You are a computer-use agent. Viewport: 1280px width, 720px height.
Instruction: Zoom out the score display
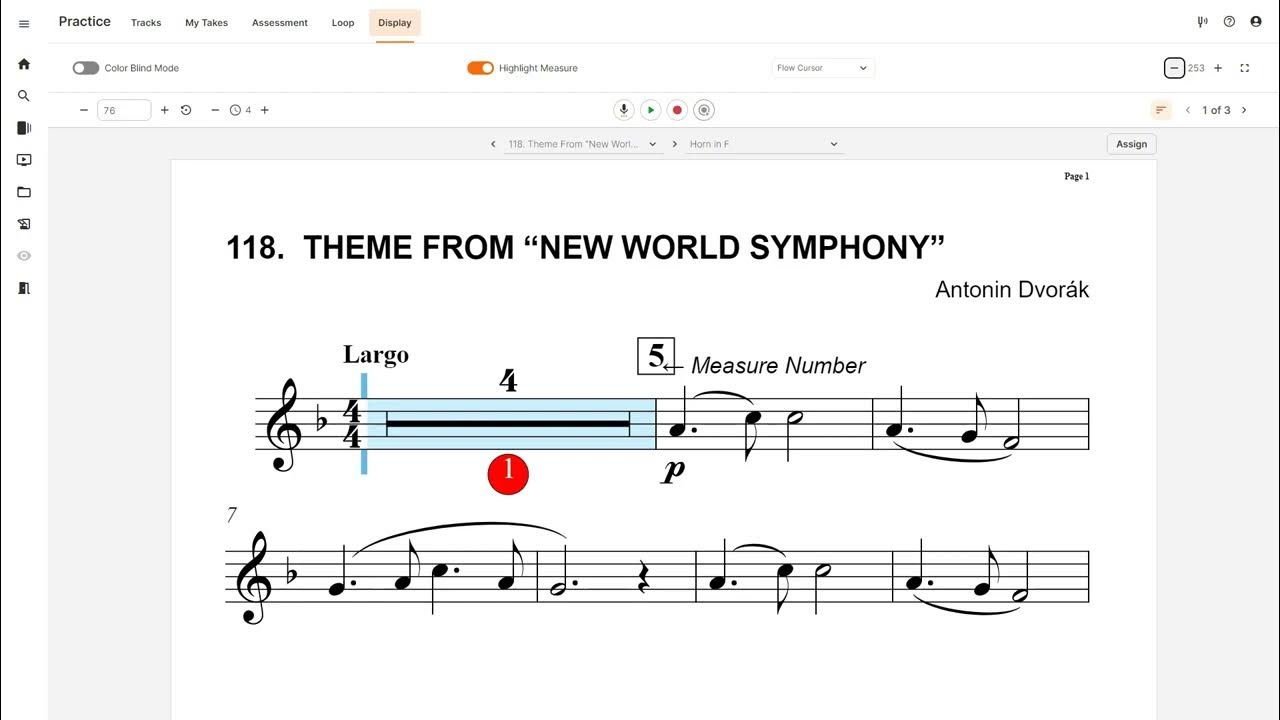click(x=1174, y=68)
